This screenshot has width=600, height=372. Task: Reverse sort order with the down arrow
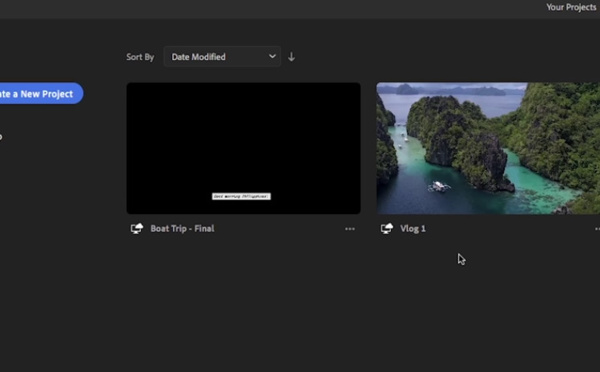point(291,57)
